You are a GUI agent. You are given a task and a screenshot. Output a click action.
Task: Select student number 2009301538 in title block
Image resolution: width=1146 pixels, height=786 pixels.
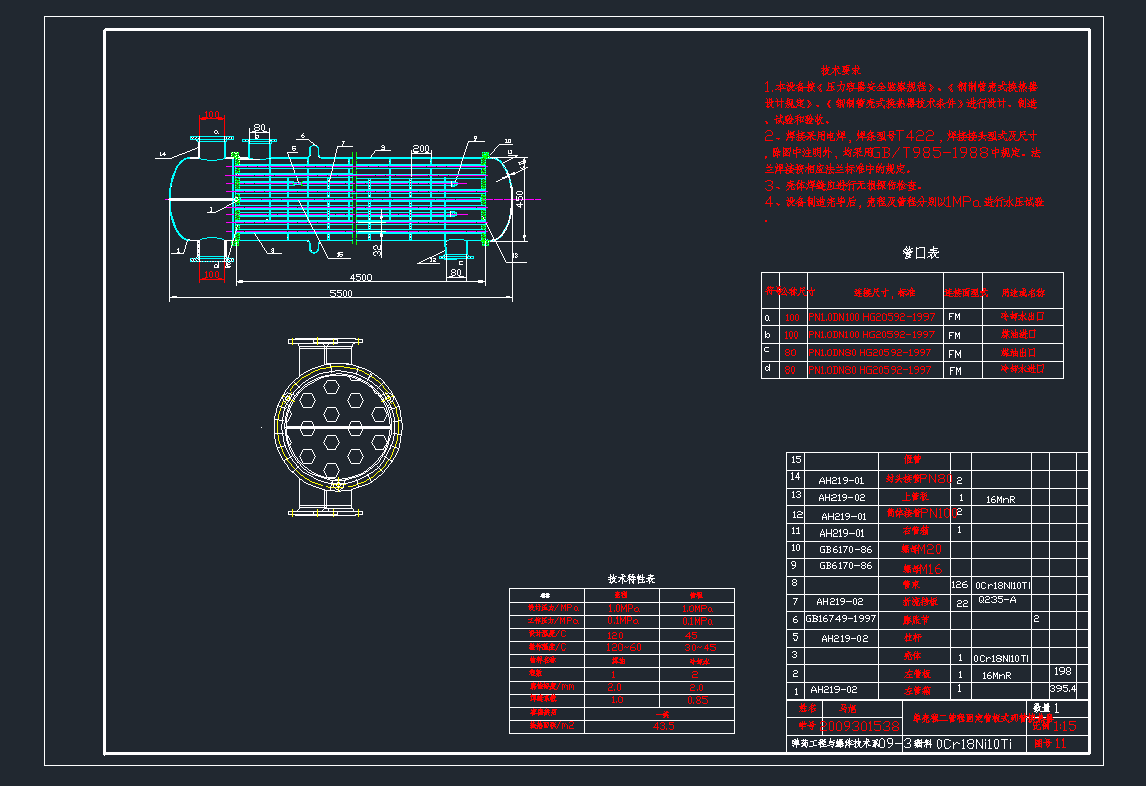pos(860,726)
